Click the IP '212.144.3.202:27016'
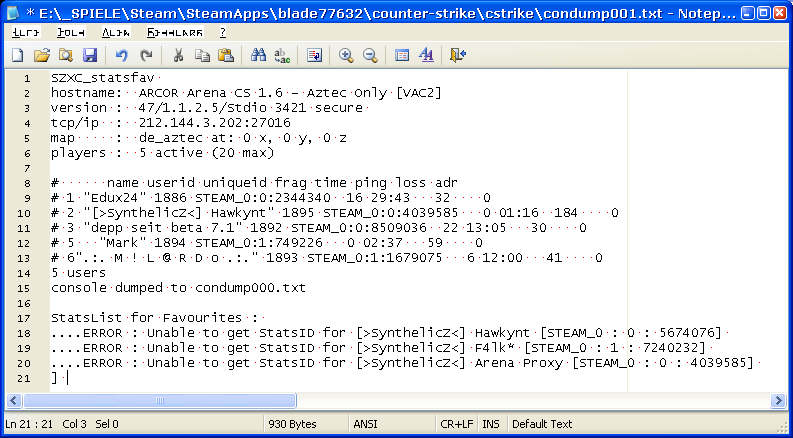 coord(214,123)
